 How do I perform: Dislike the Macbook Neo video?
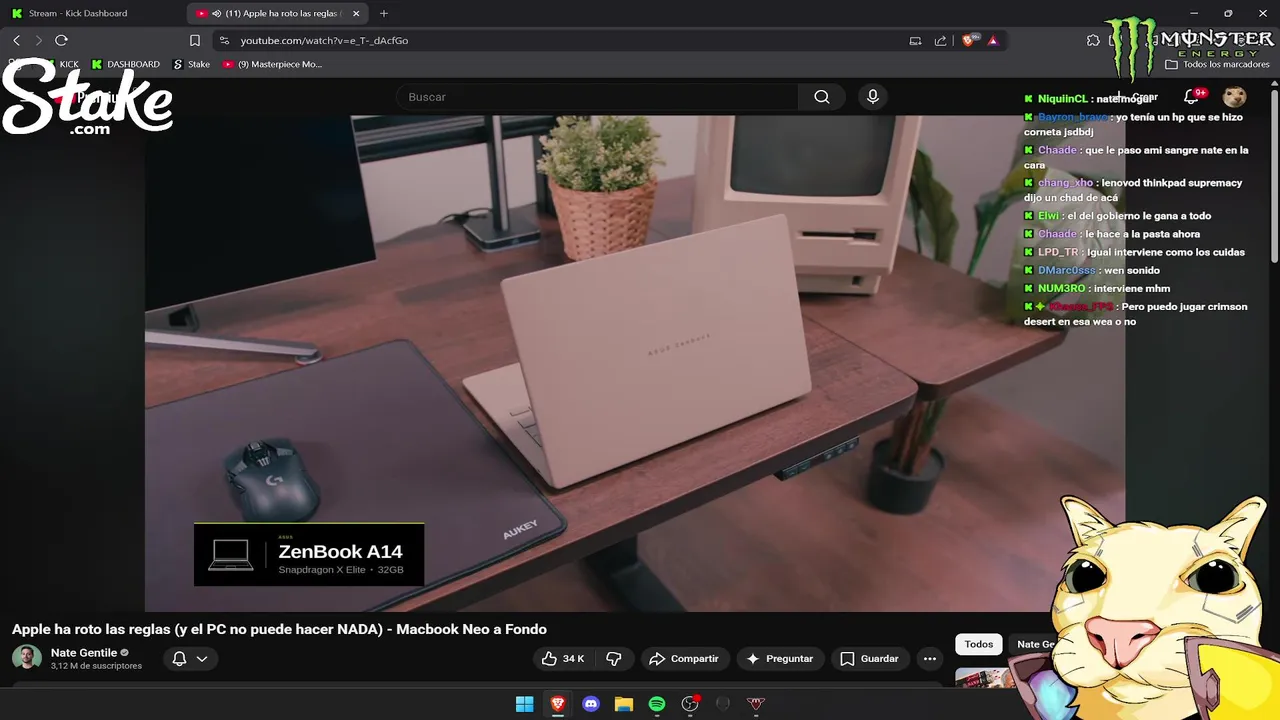[x=614, y=659]
